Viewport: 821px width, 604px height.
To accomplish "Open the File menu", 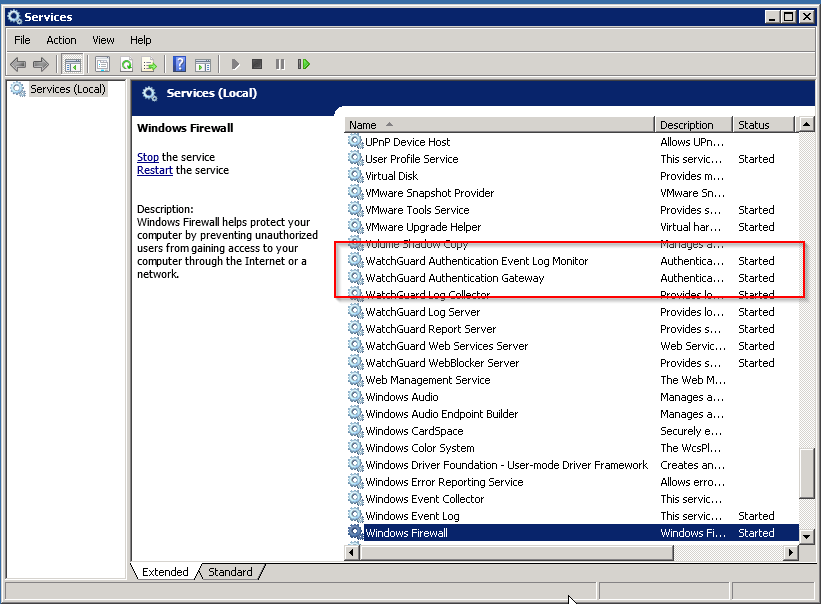I will [22, 40].
